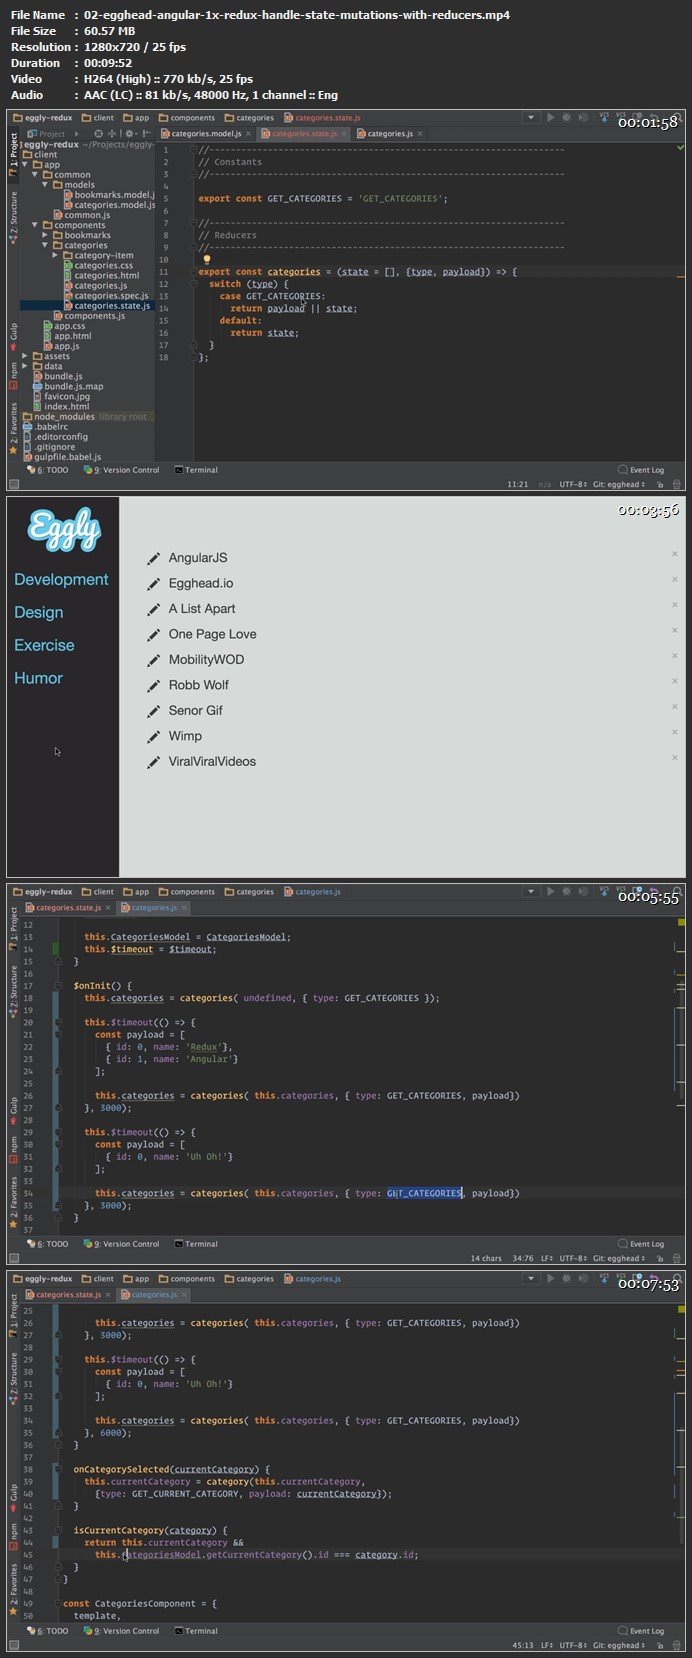Toggle the npm side panel in first frame
This screenshot has width=692, height=1658.
14,374
